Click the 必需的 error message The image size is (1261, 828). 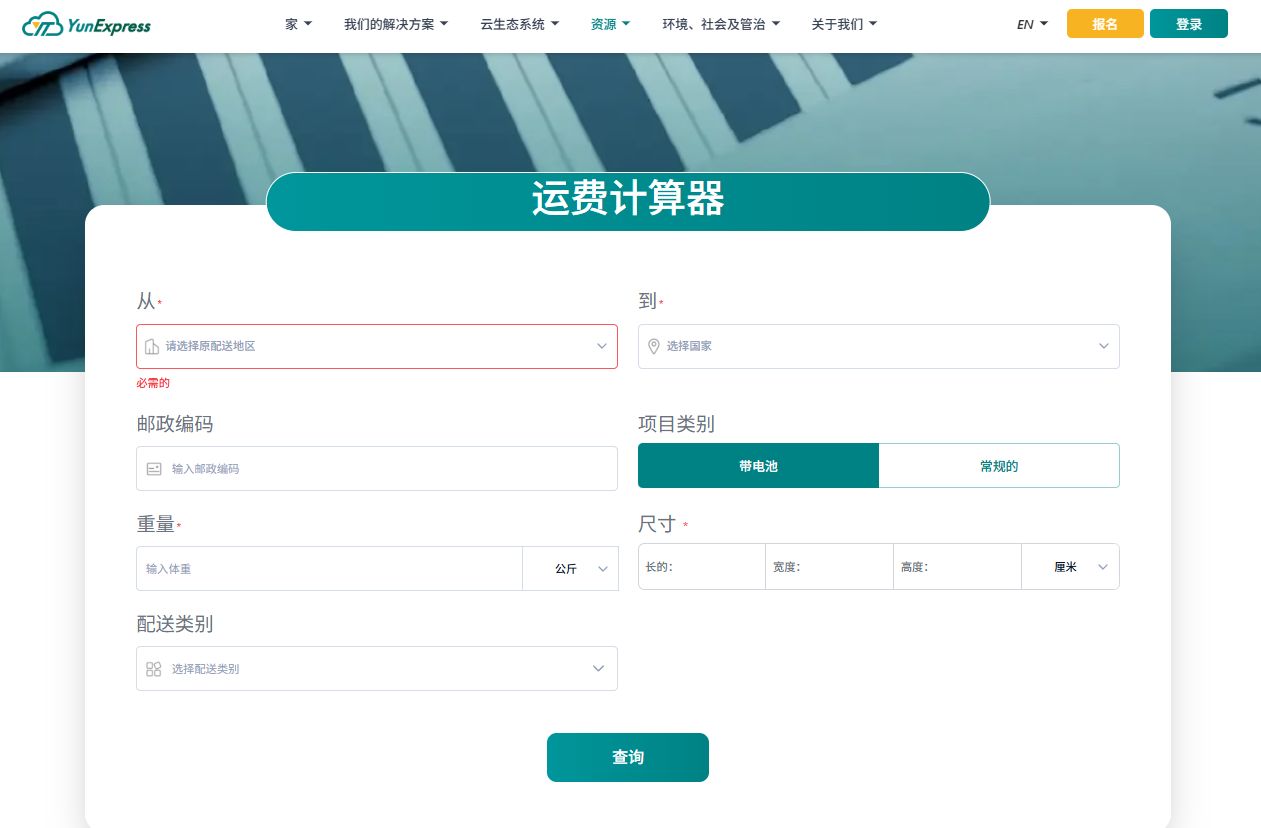[x=153, y=383]
